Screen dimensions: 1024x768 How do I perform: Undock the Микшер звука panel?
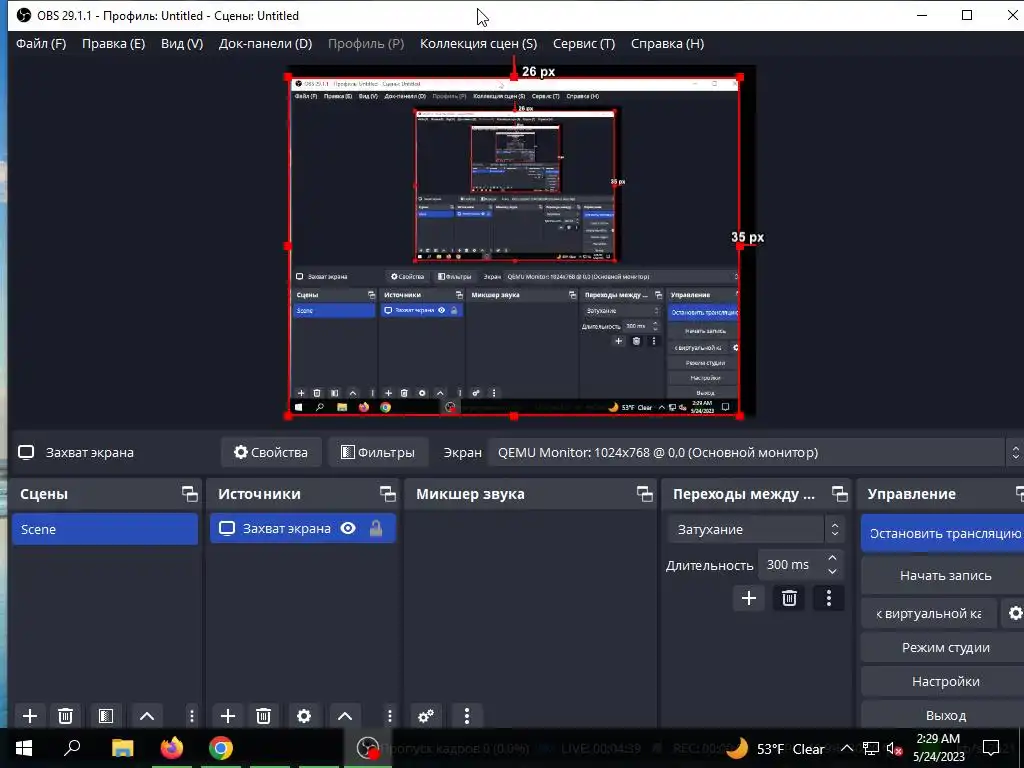point(645,494)
